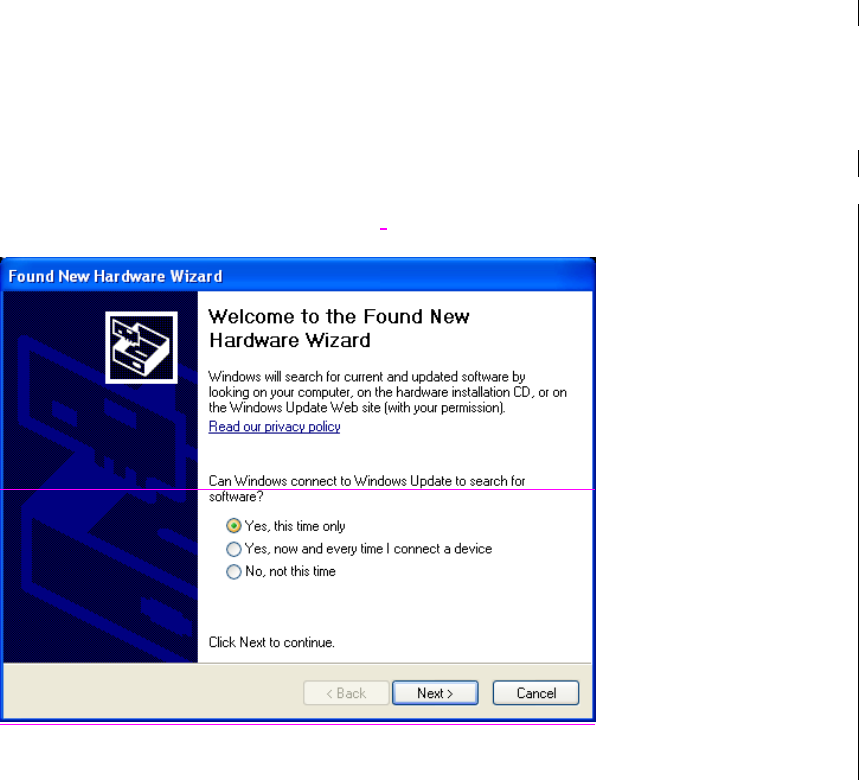The width and height of the screenshot is (859, 780).
Task: Click the 'Windows will search for current' paragraph
Action: (x=387, y=392)
